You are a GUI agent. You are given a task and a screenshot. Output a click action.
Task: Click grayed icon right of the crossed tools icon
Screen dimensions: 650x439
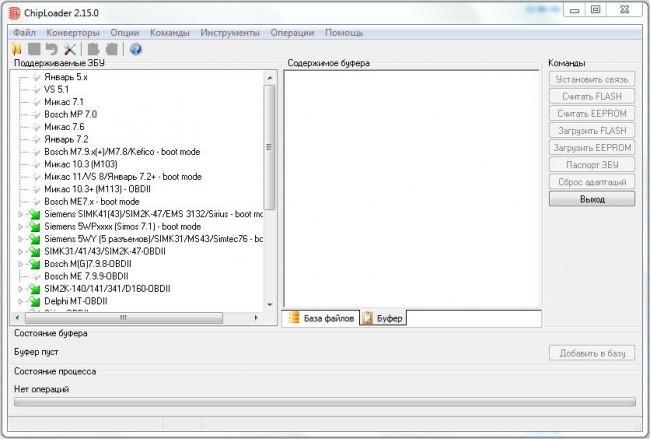click(93, 49)
